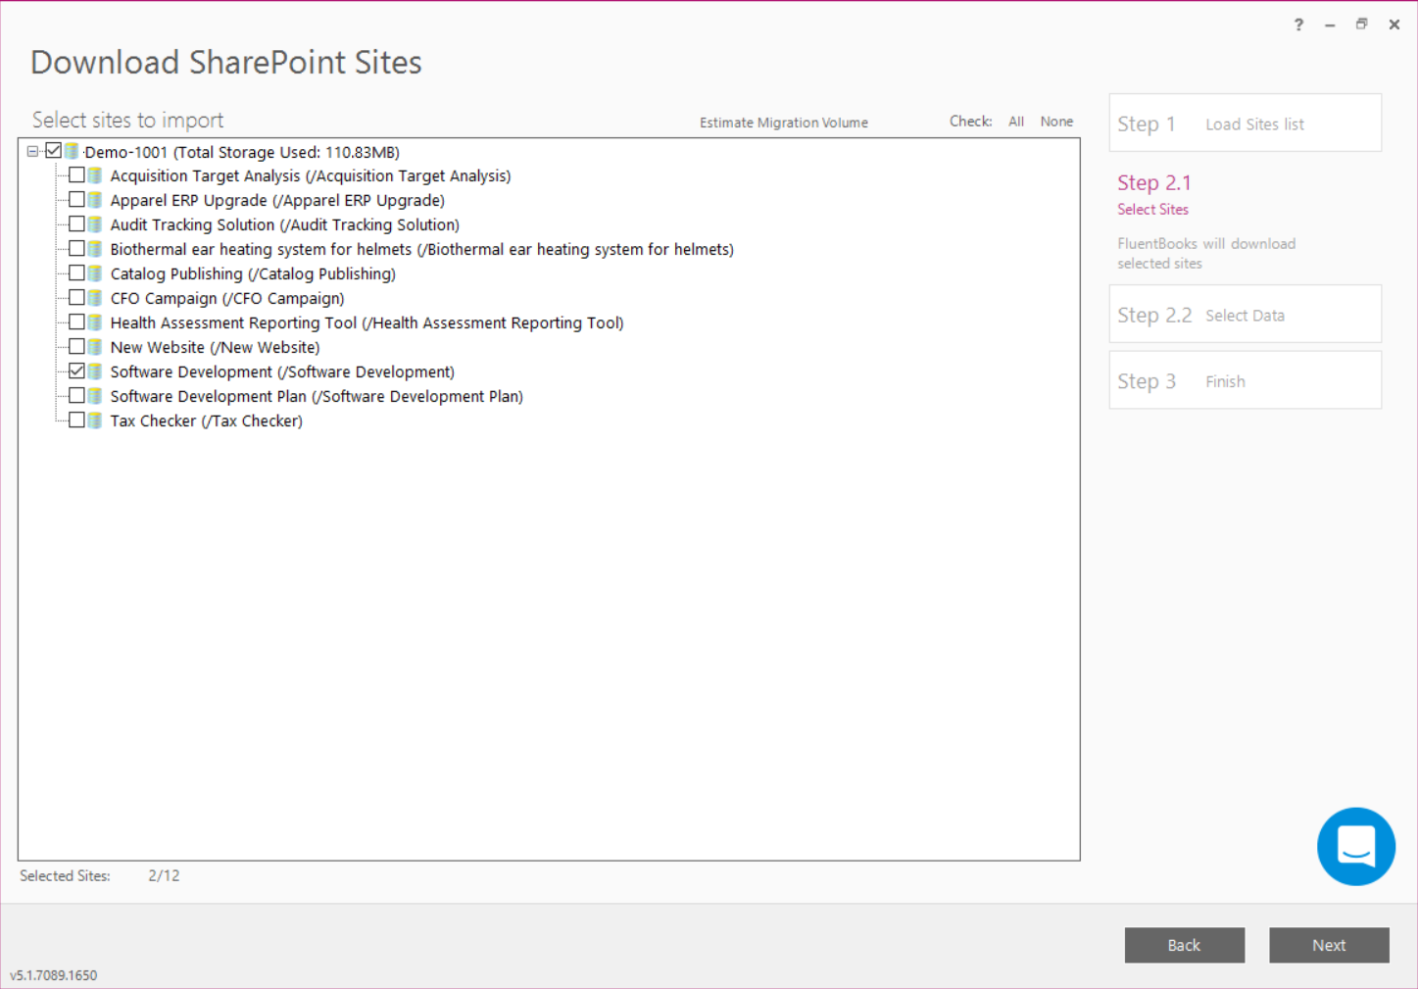Click the Acquisition Target Analysis site icon
This screenshot has width=1418, height=989.
(x=95, y=175)
